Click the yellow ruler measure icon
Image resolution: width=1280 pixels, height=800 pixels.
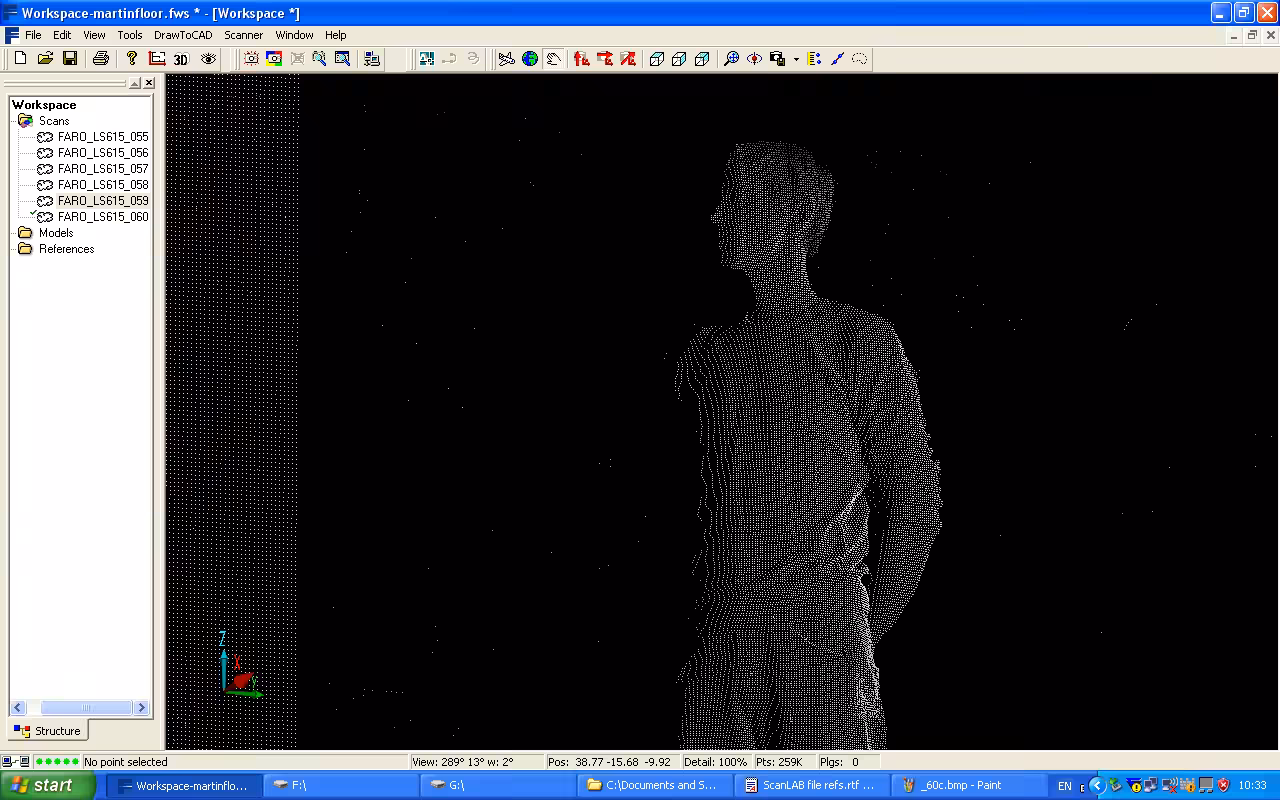814,59
